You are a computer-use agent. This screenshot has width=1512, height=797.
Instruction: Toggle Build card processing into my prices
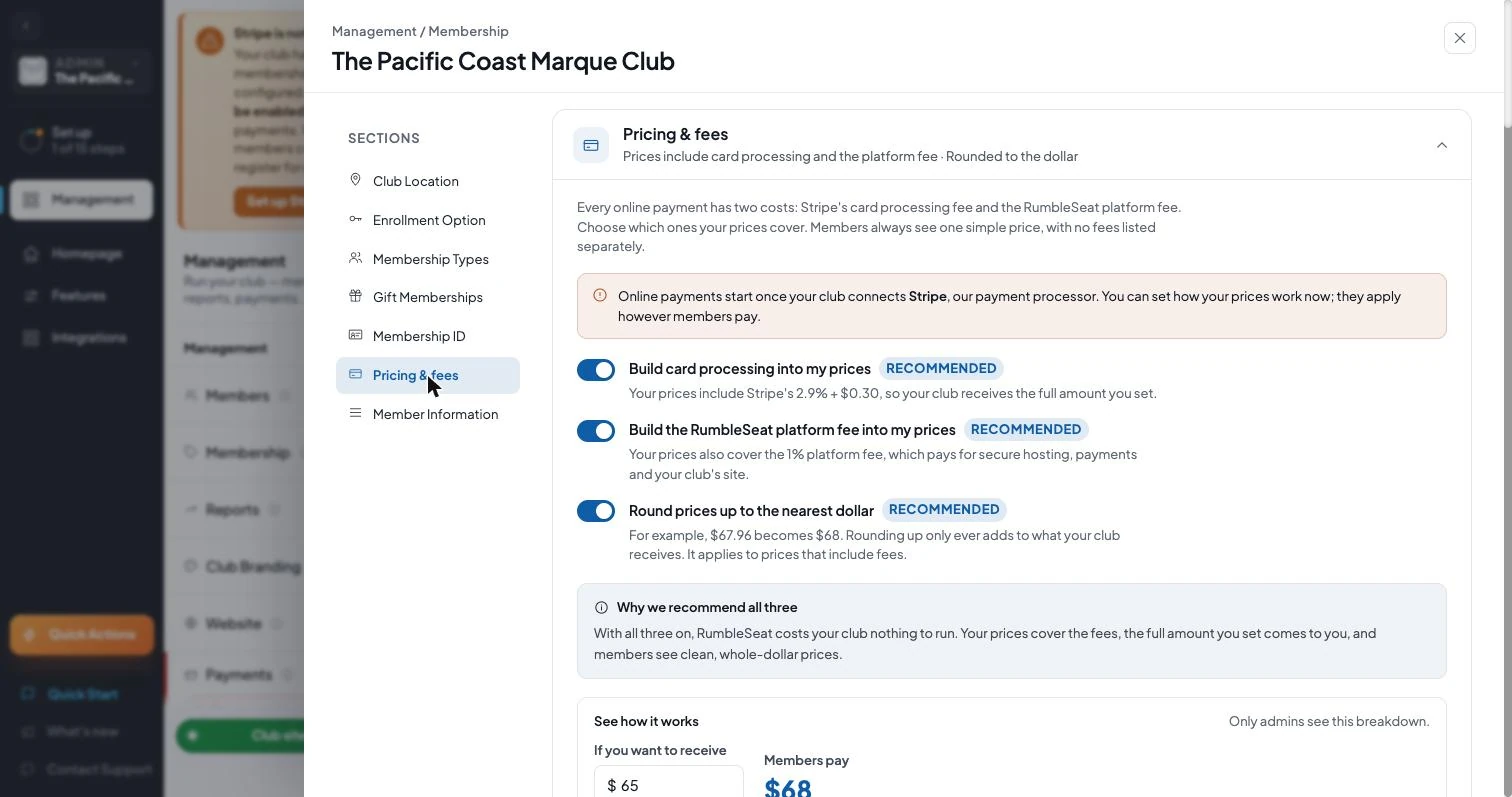point(596,370)
